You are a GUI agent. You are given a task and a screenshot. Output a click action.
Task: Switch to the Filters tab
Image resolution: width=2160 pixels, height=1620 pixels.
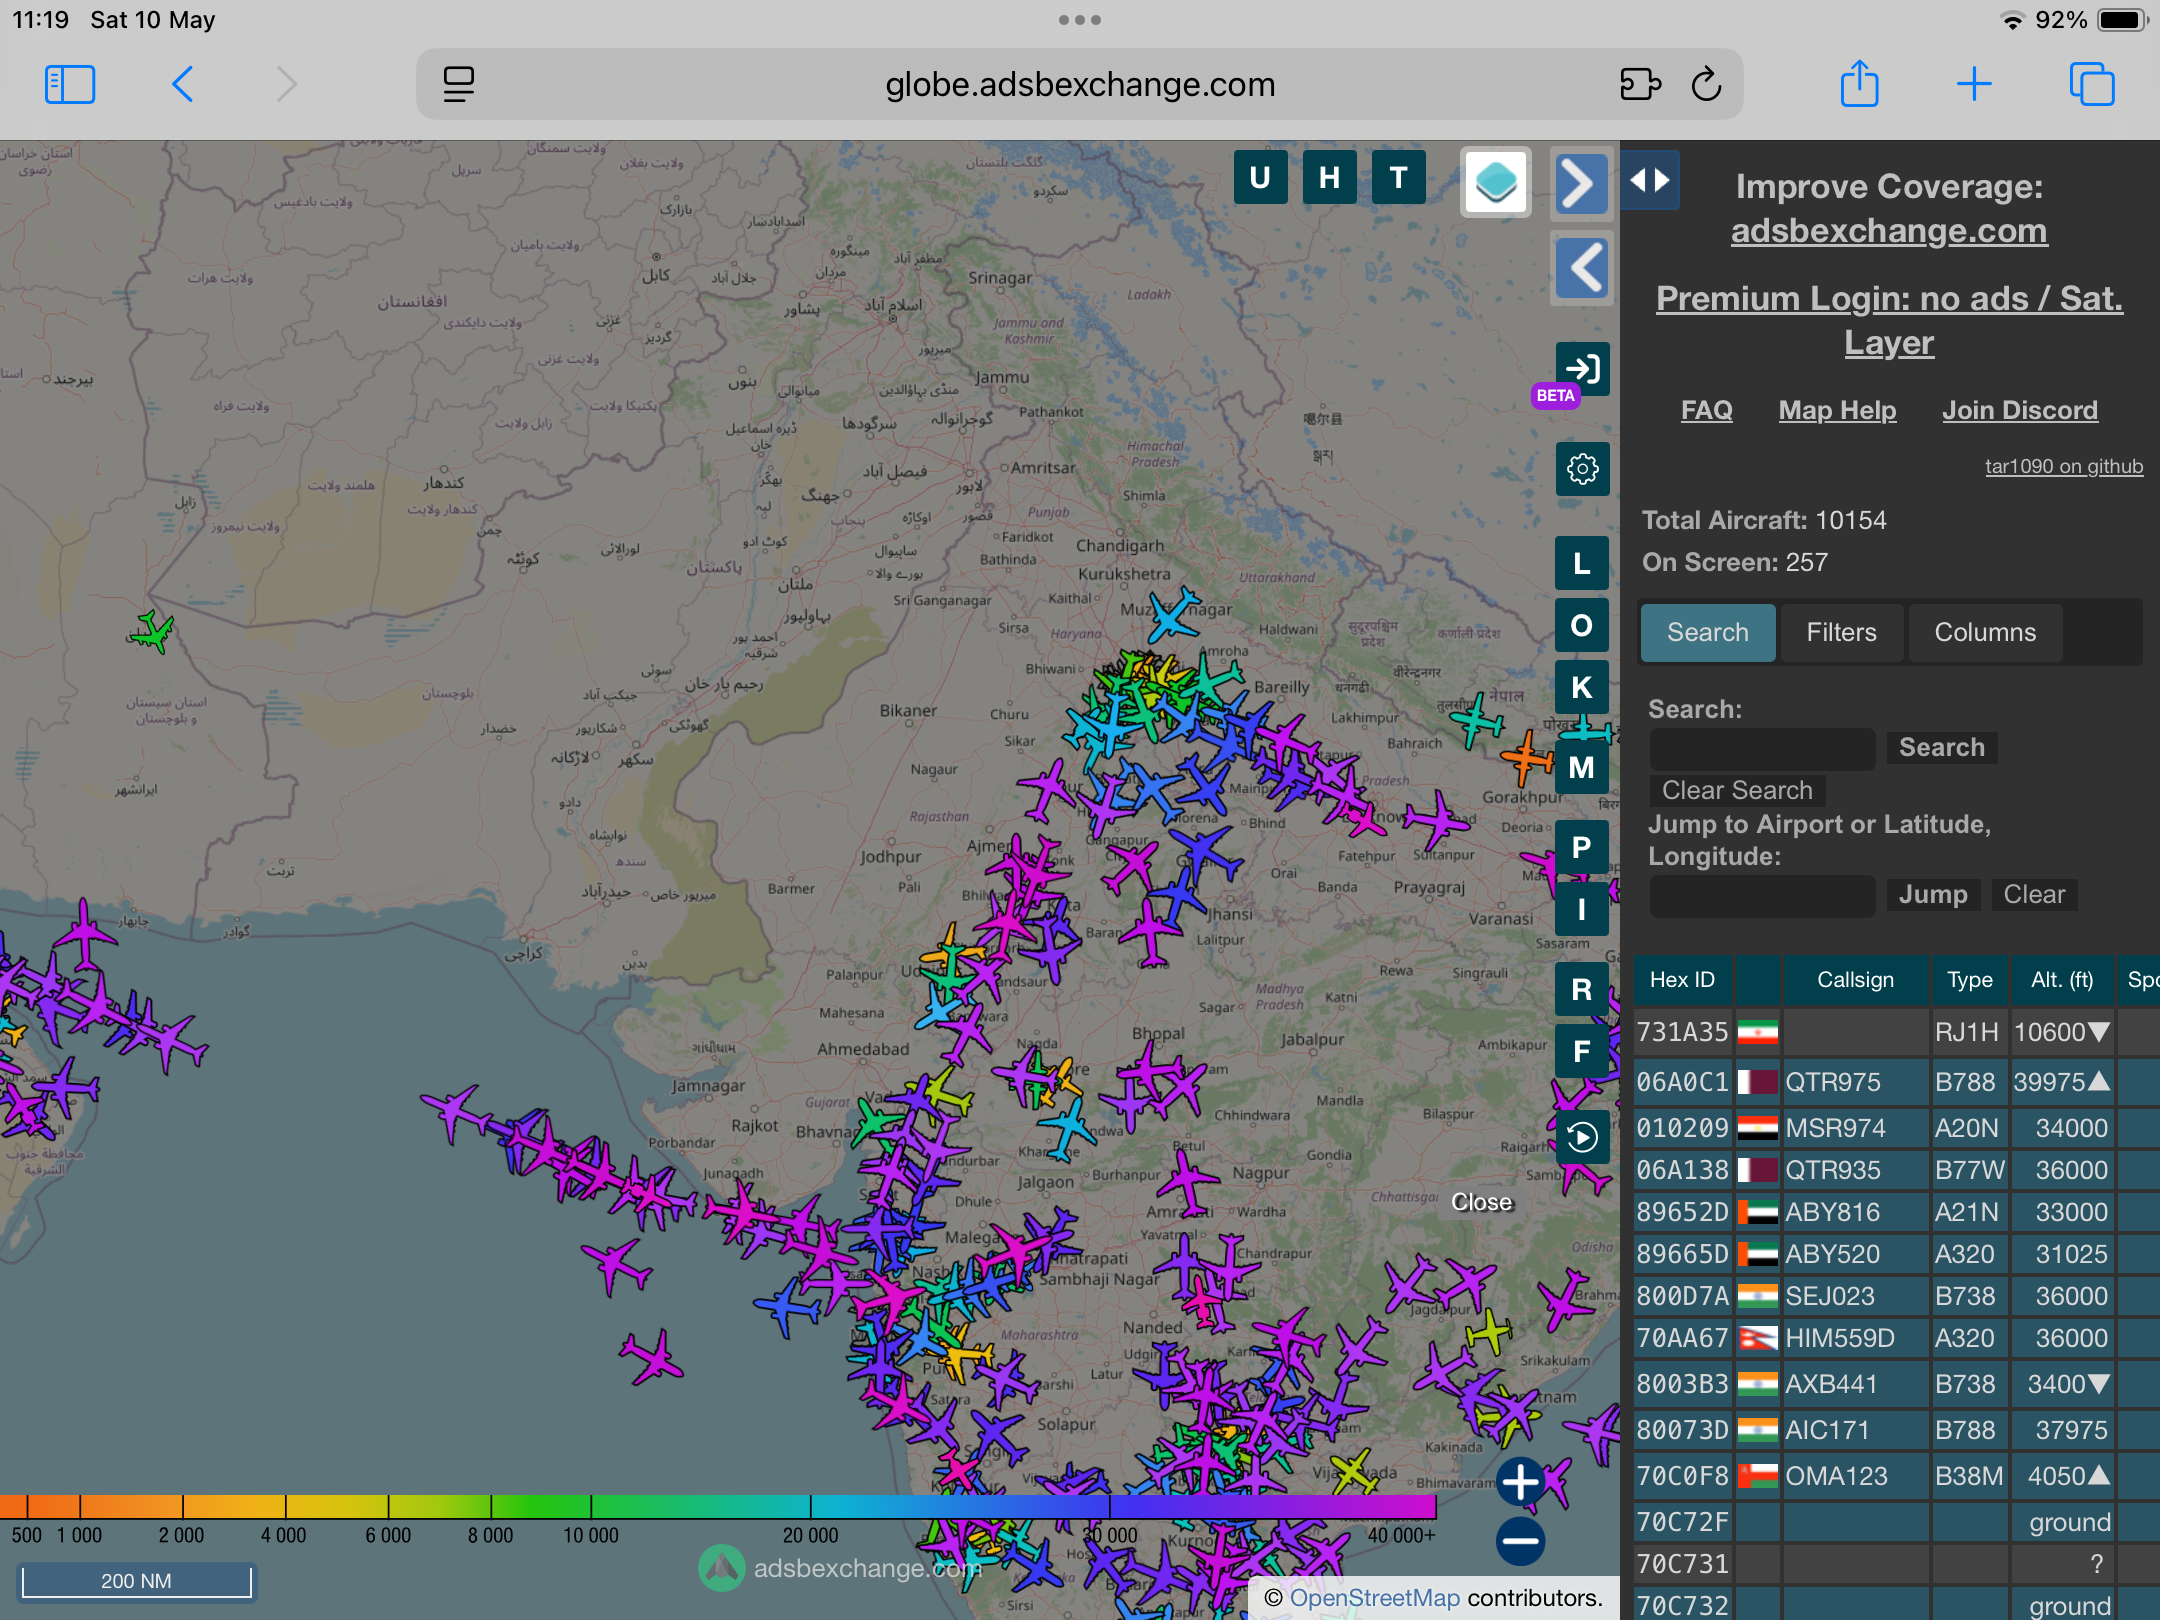[1841, 632]
